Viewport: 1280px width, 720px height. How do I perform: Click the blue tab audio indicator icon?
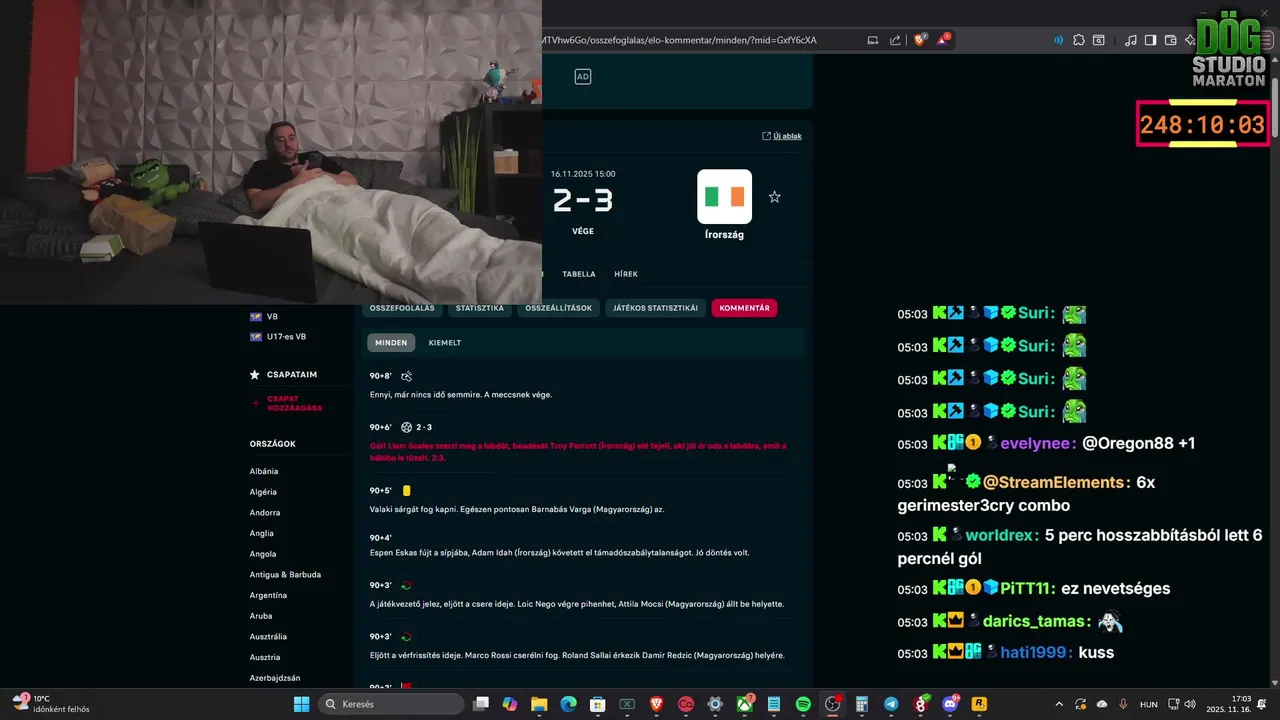pyautogui.click(x=1058, y=40)
